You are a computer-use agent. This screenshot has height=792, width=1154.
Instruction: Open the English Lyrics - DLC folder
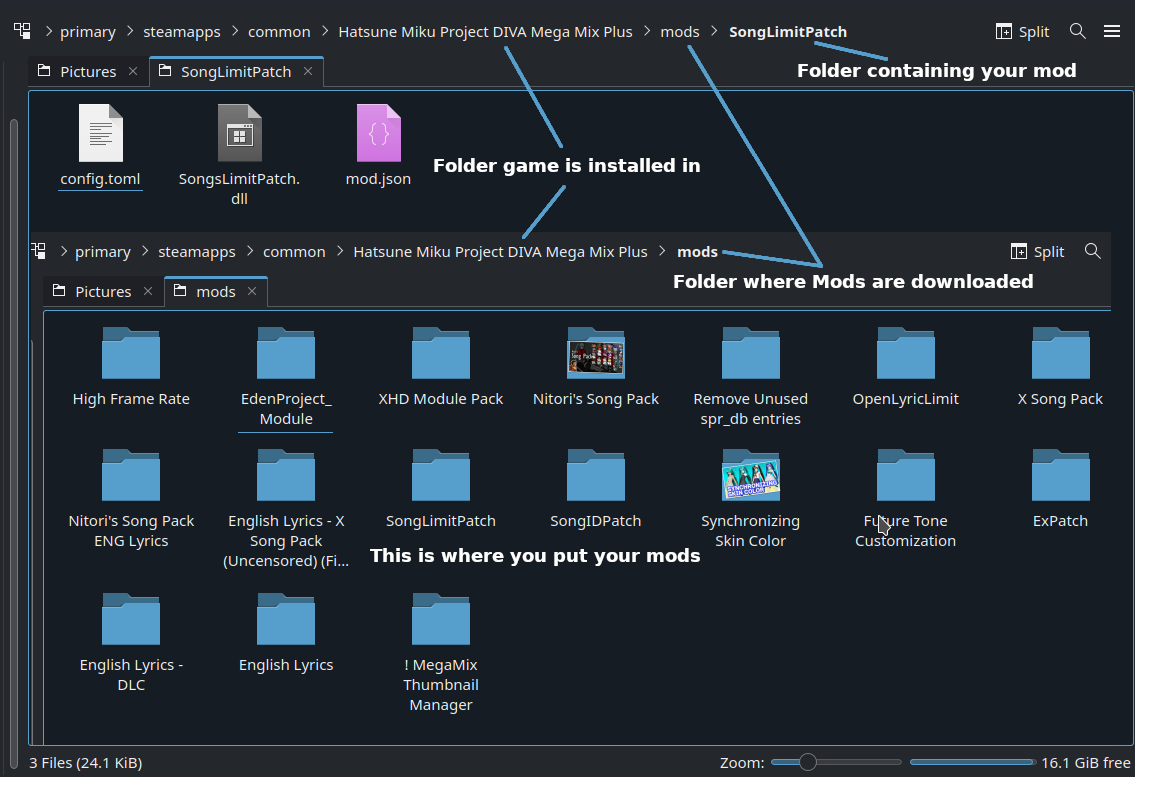point(131,620)
